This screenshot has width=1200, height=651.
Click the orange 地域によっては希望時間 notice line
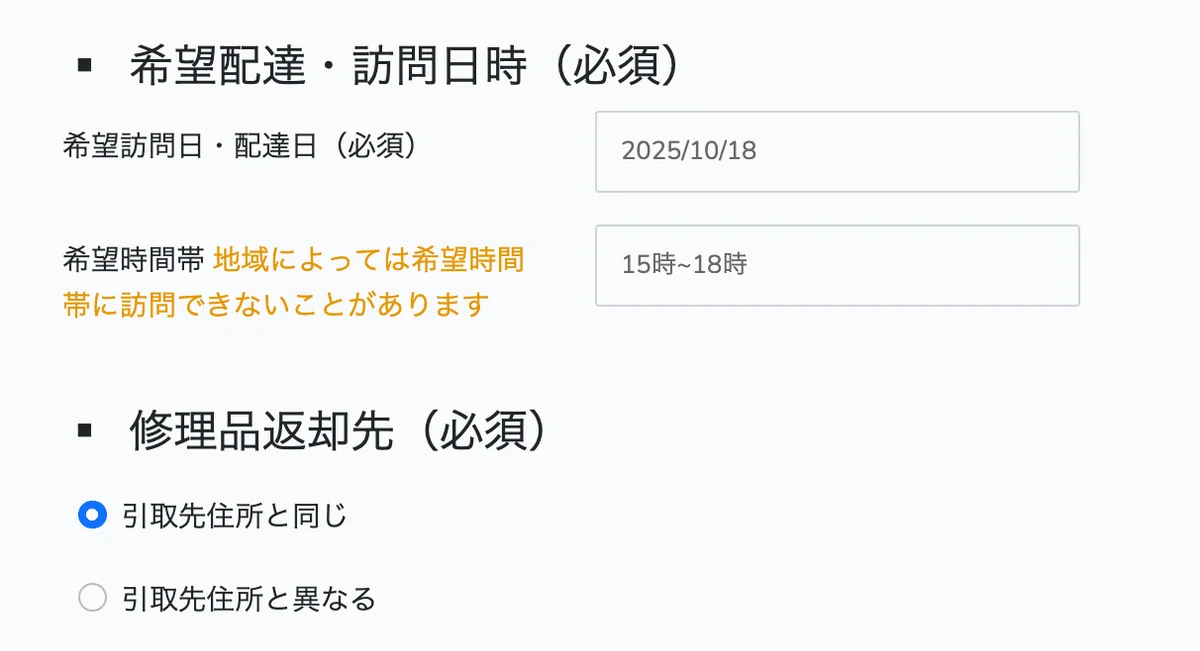tap(369, 260)
